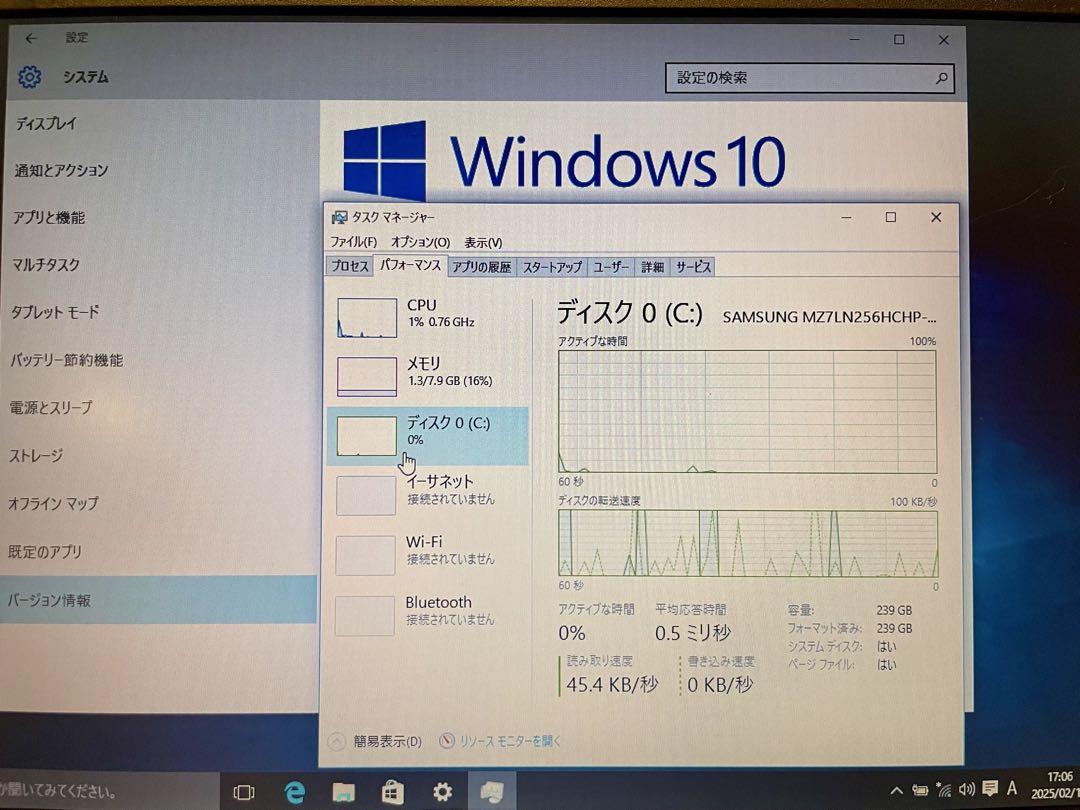
Task: Select メモリ in the performance list
Action: (428, 375)
